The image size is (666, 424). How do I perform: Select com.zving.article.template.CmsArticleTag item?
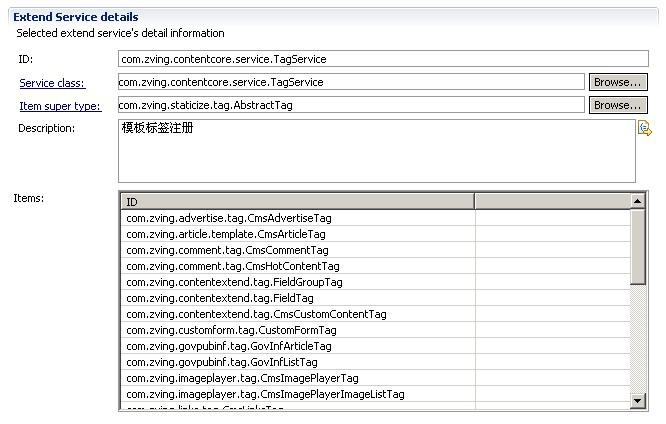point(225,234)
